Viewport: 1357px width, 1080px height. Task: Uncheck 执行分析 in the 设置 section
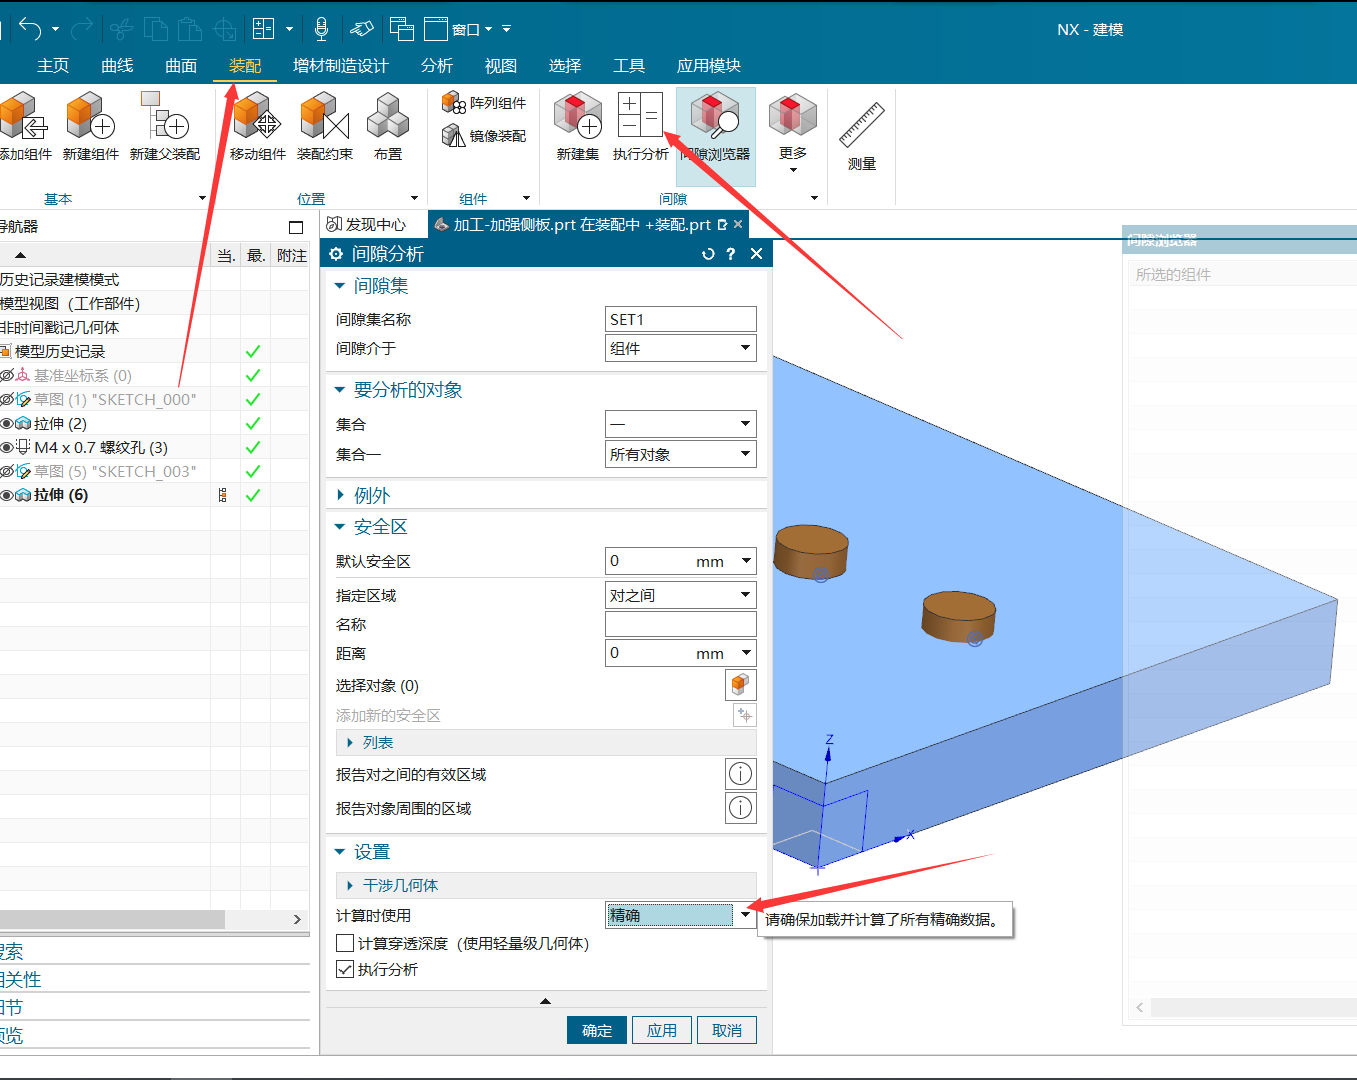[345, 969]
